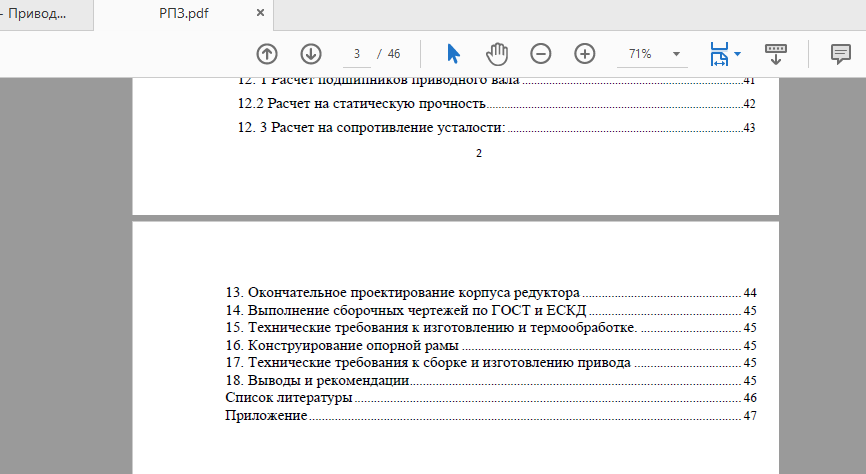
Task: Jump to 'Приложение' contents entry
Action: [266, 416]
